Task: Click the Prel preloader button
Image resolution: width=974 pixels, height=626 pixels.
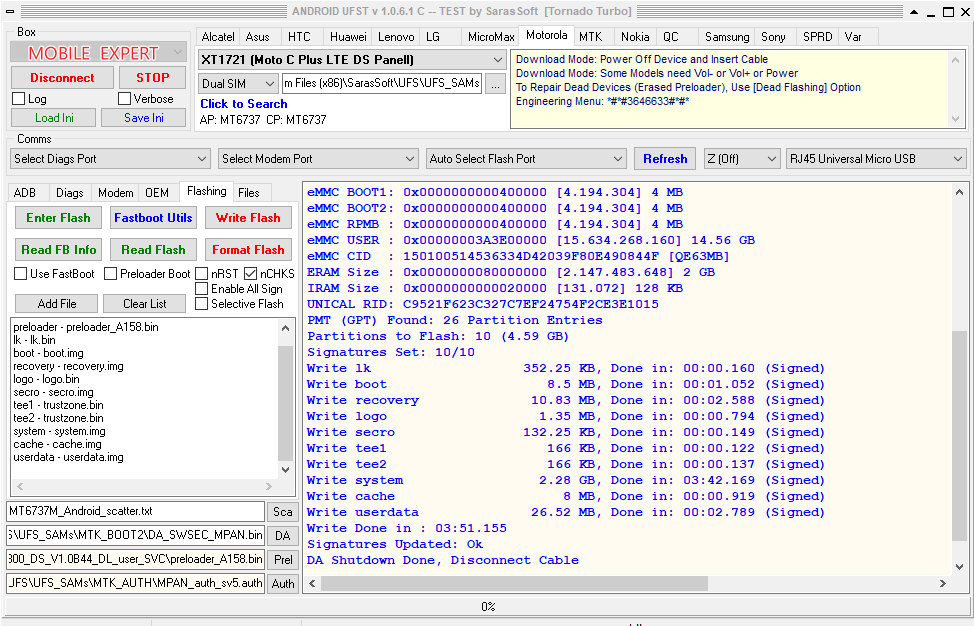Action: pyautogui.click(x=283, y=560)
